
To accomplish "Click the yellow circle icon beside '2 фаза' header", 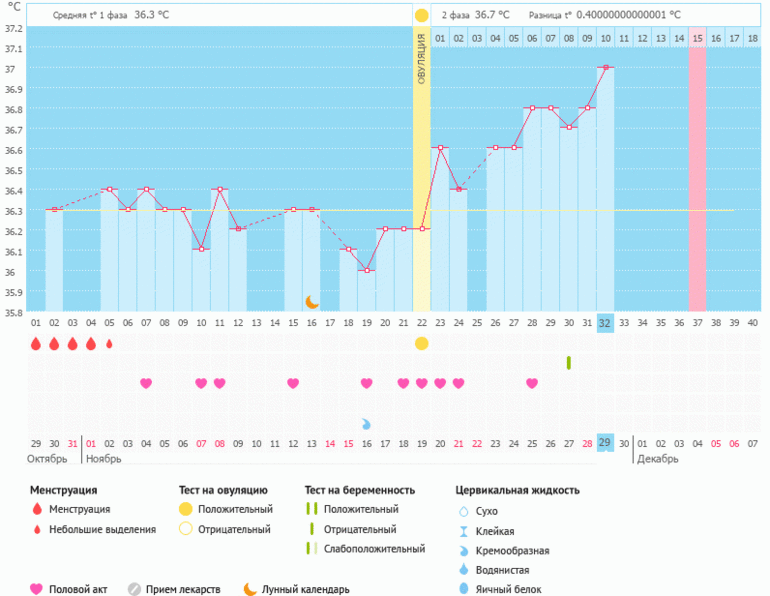I will [421, 15].
